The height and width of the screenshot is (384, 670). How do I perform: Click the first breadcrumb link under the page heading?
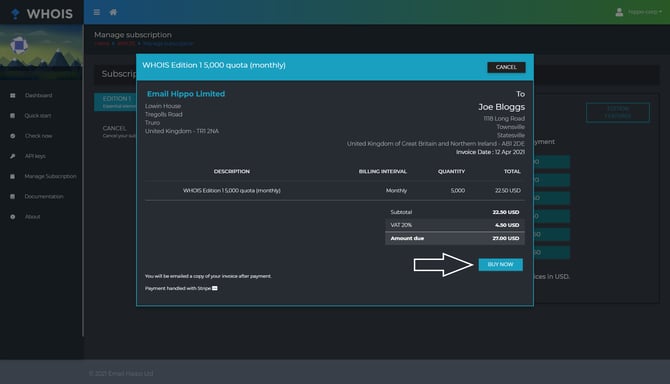pyautogui.click(x=102, y=44)
